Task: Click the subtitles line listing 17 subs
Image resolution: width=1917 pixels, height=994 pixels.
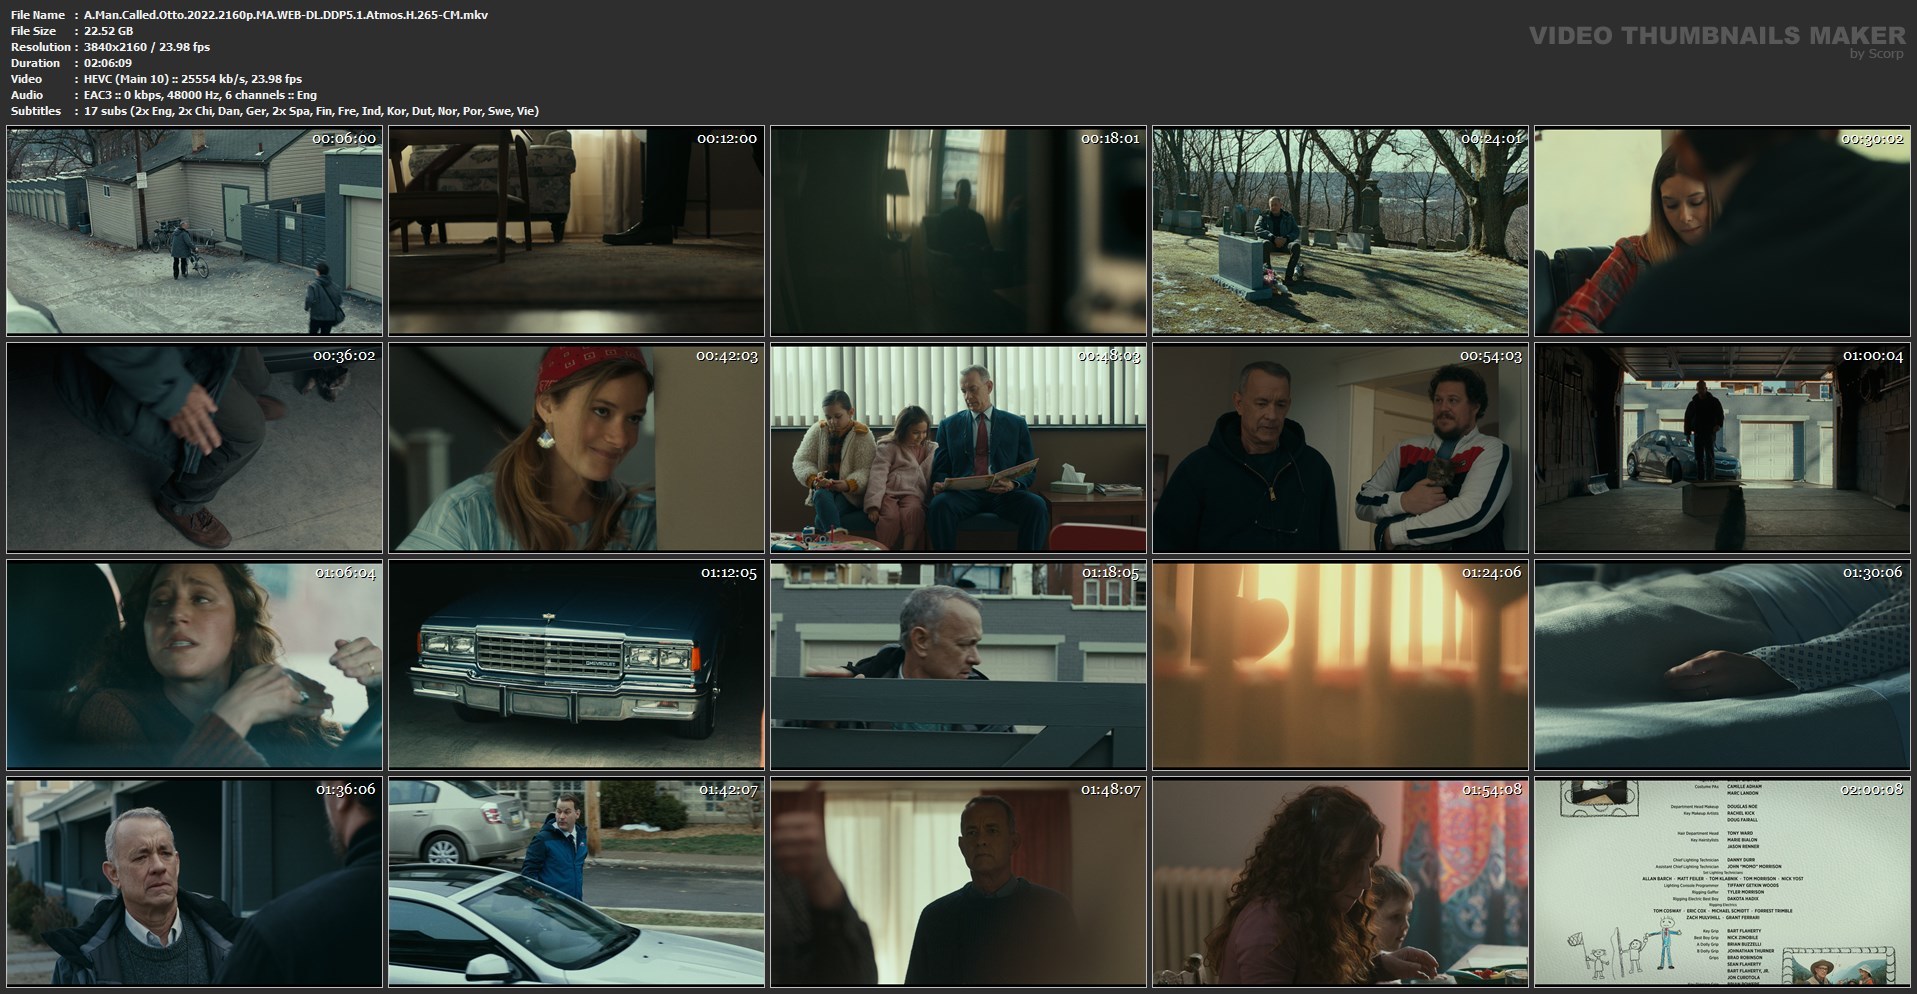Action: pos(312,111)
